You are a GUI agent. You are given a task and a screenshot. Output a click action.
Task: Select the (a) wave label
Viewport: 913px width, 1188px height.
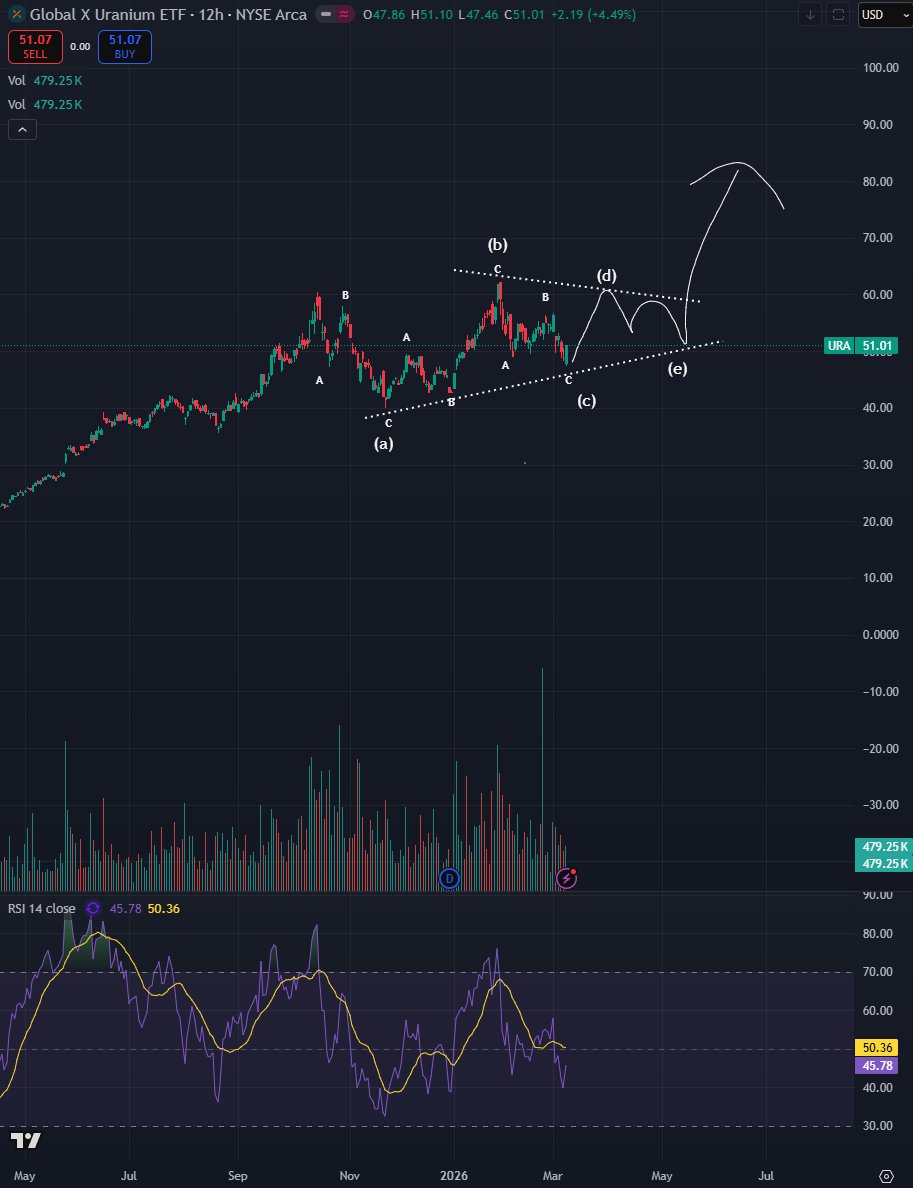click(x=383, y=444)
